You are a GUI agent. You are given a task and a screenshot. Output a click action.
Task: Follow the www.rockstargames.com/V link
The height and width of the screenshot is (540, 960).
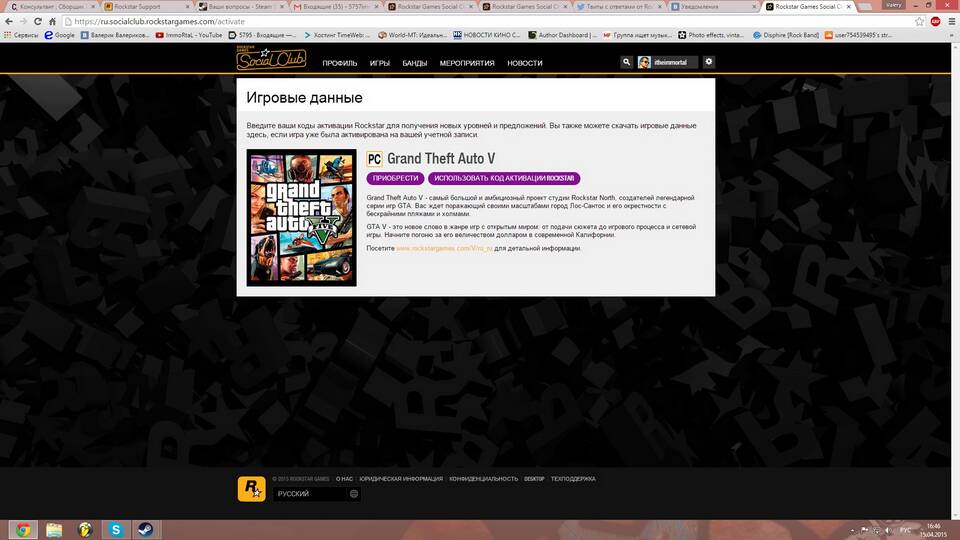click(444, 248)
